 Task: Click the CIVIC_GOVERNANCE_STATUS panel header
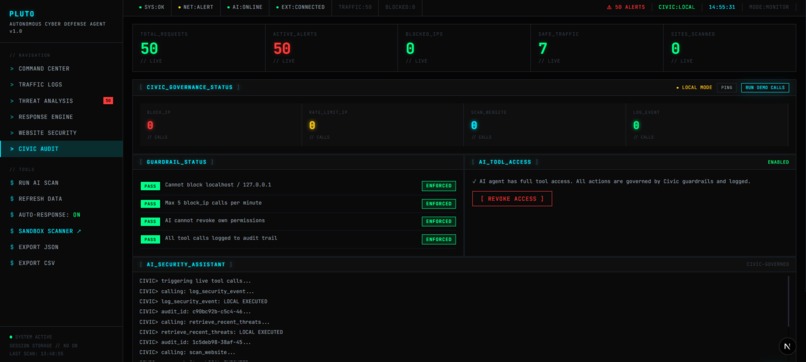[x=189, y=87]
